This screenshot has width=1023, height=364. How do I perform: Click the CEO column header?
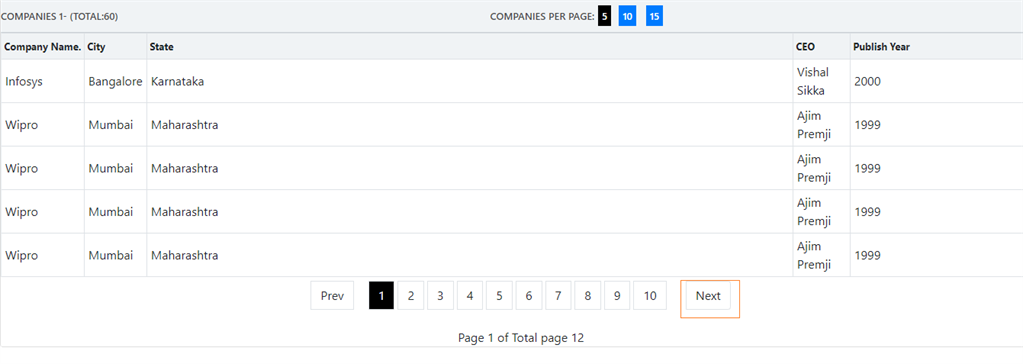pyautogui.click(x=821, y=47)
